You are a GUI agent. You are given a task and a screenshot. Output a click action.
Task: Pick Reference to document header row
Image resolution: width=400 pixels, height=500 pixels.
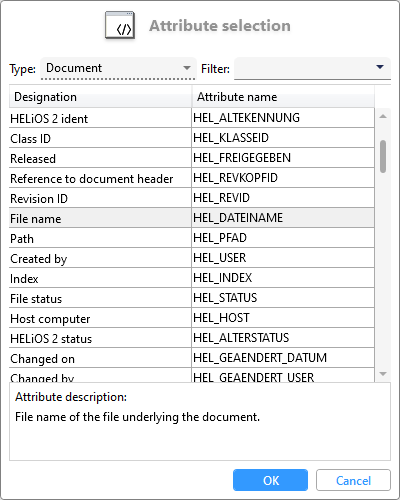click(x=192, y=178)
